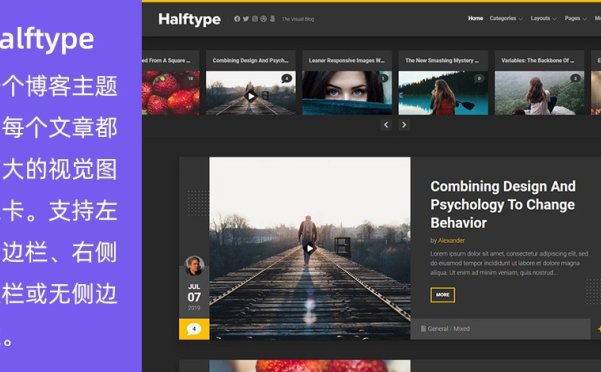The height and width of the screenshot is (372, 601).
Task: Click author name Alexander
Action: pyautogui.click(x=451, y=241)
